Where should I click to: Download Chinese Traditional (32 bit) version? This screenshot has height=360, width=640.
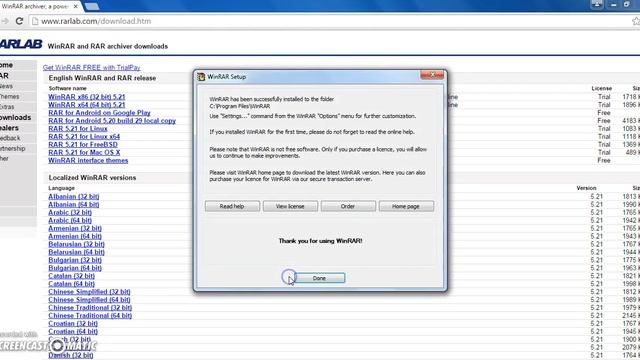[x=90, y=308]
